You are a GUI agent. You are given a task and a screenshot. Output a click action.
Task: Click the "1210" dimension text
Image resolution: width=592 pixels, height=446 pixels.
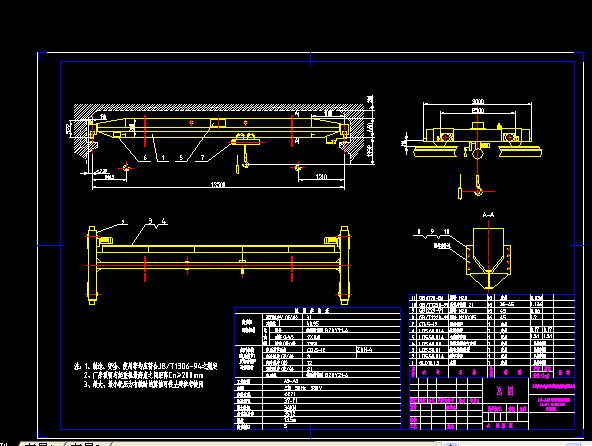tap(321, 176)
